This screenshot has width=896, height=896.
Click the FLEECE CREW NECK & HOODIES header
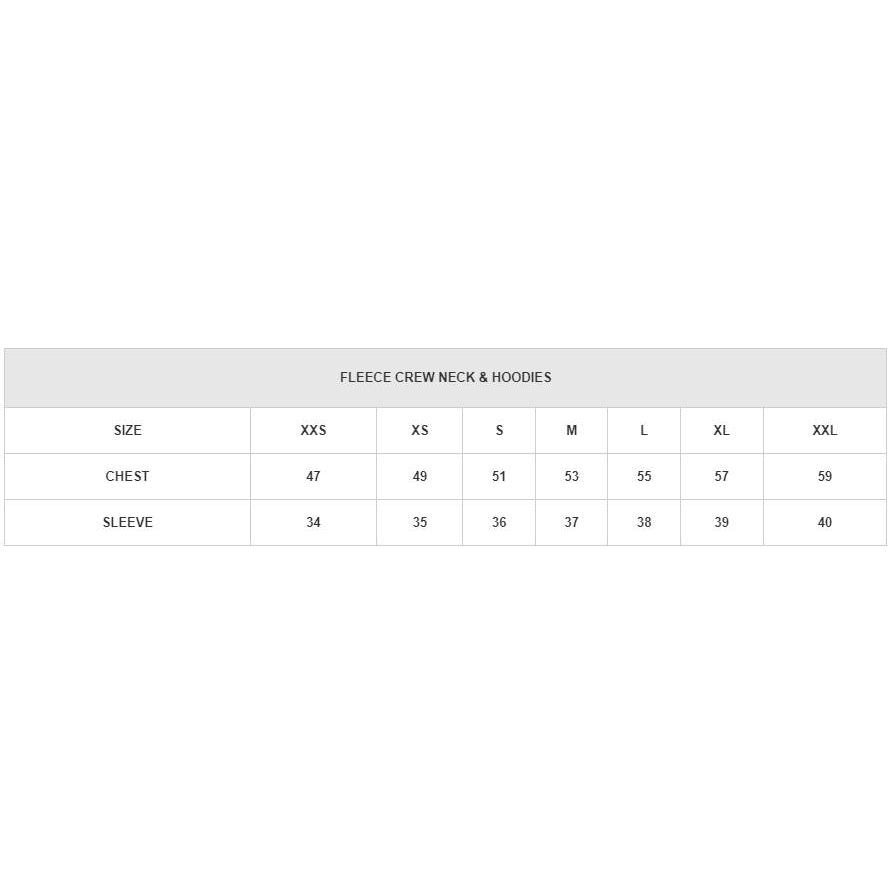(x=445, y=378)
